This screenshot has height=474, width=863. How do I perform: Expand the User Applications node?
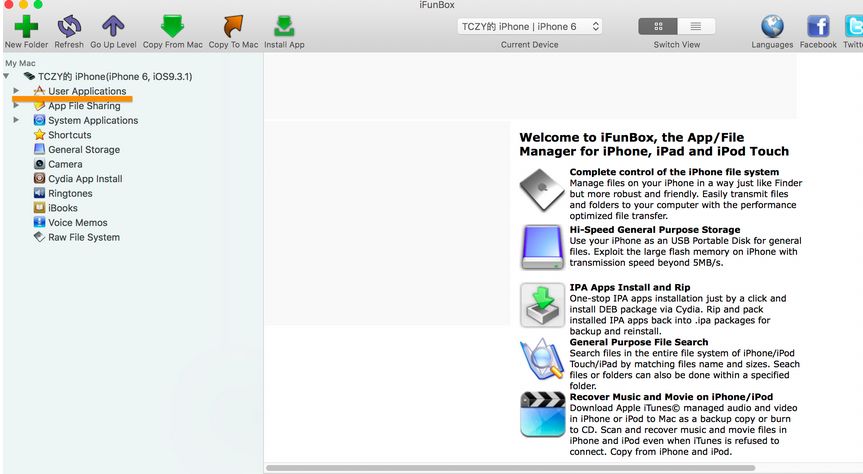click(x=16, y=90)
